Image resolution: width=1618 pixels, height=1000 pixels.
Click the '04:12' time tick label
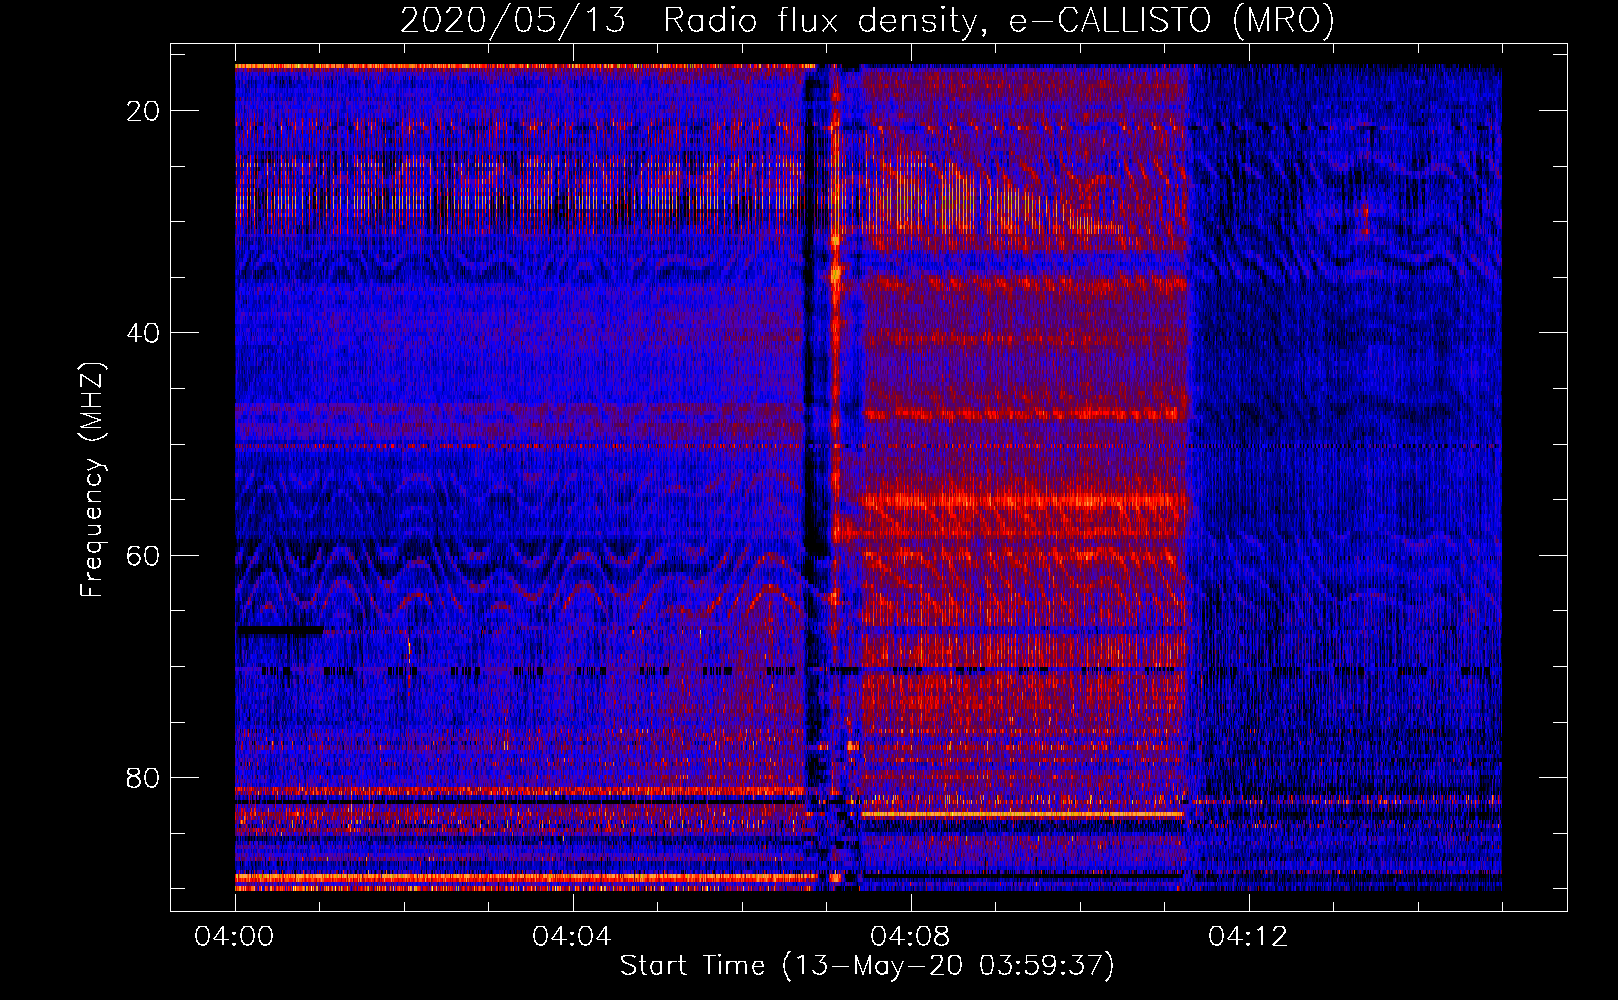pos(1248,937)
